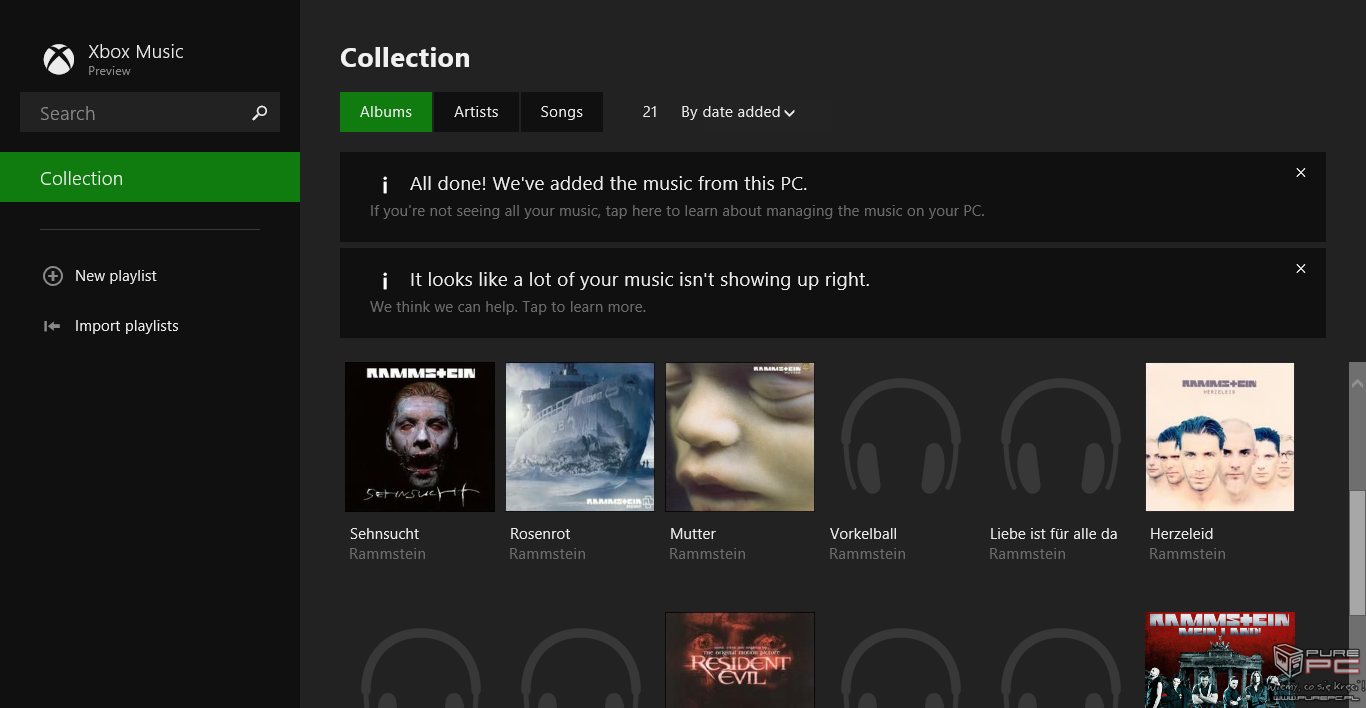Viewport: 1366px width, 708px height.
Task: Click Rammstein artist under Mutter
Action: [707, 554]
